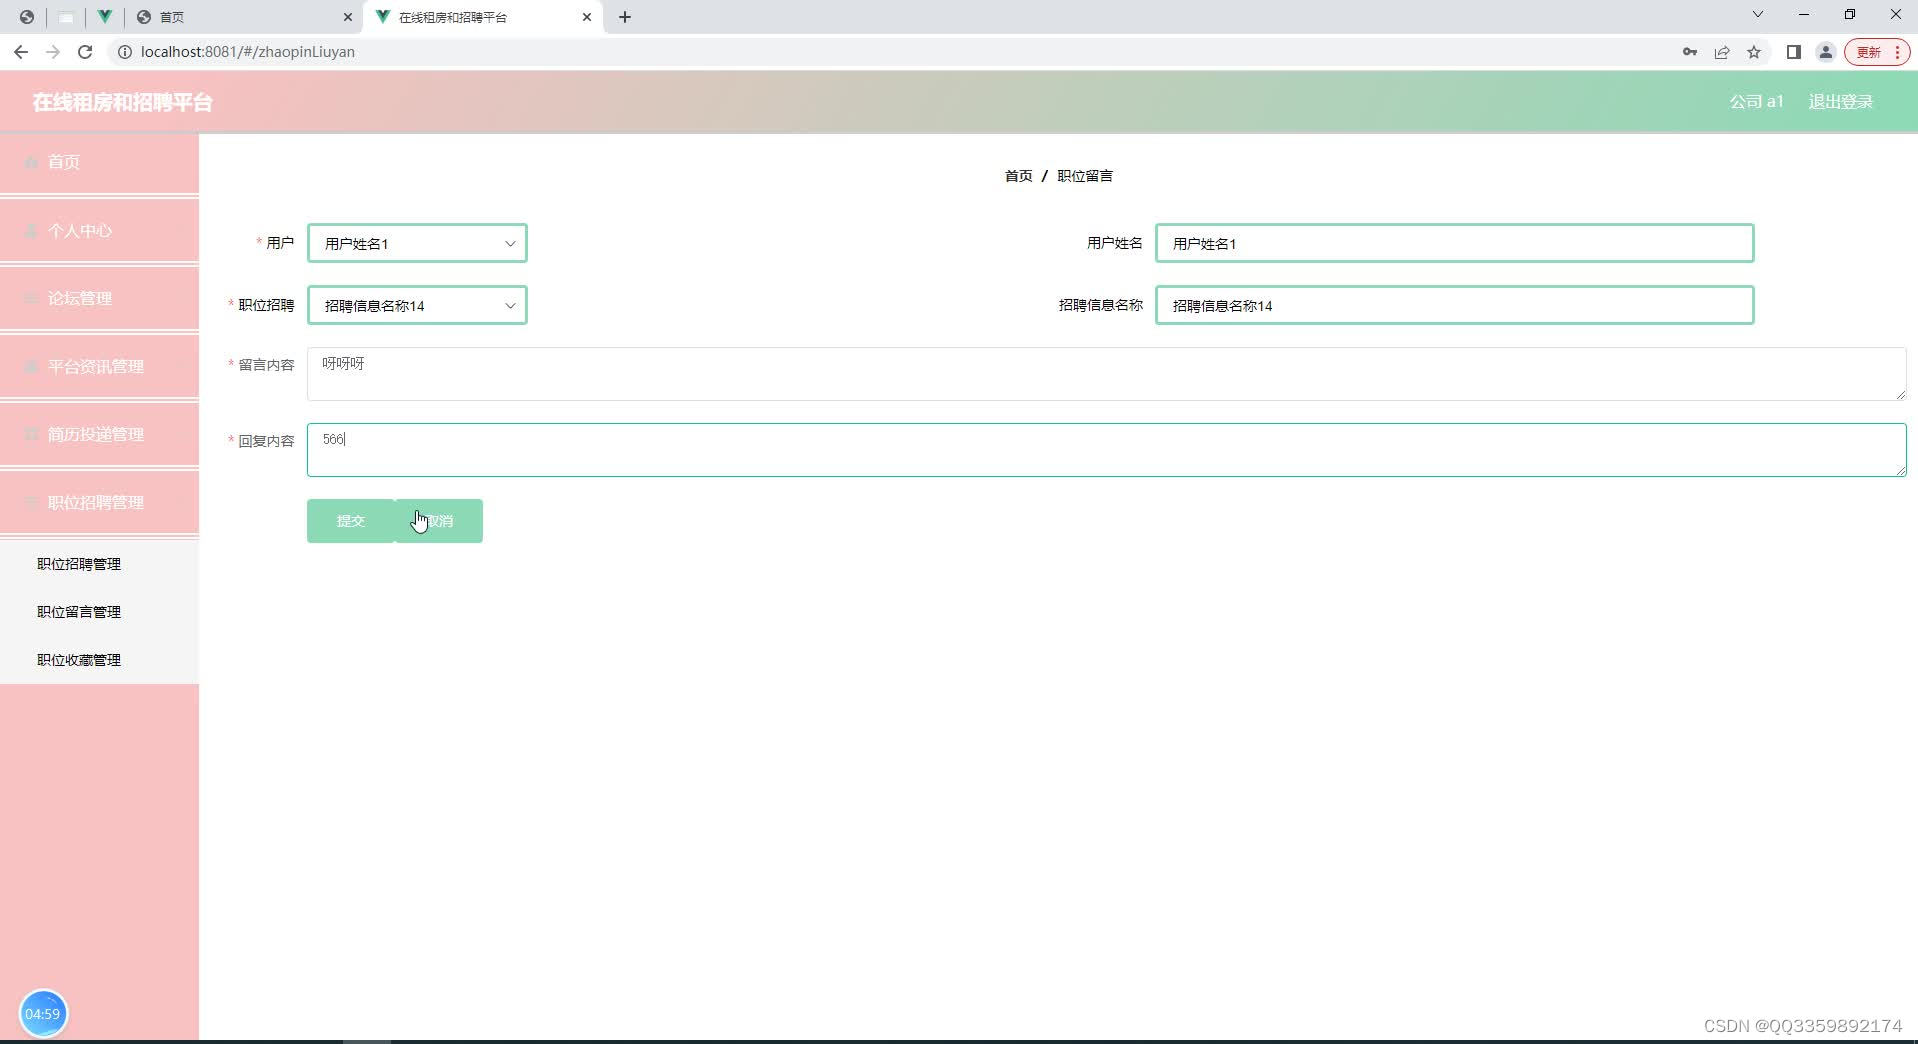Click the 用户姓名 text field
1918x1044 pixels.
(1454, 243)
